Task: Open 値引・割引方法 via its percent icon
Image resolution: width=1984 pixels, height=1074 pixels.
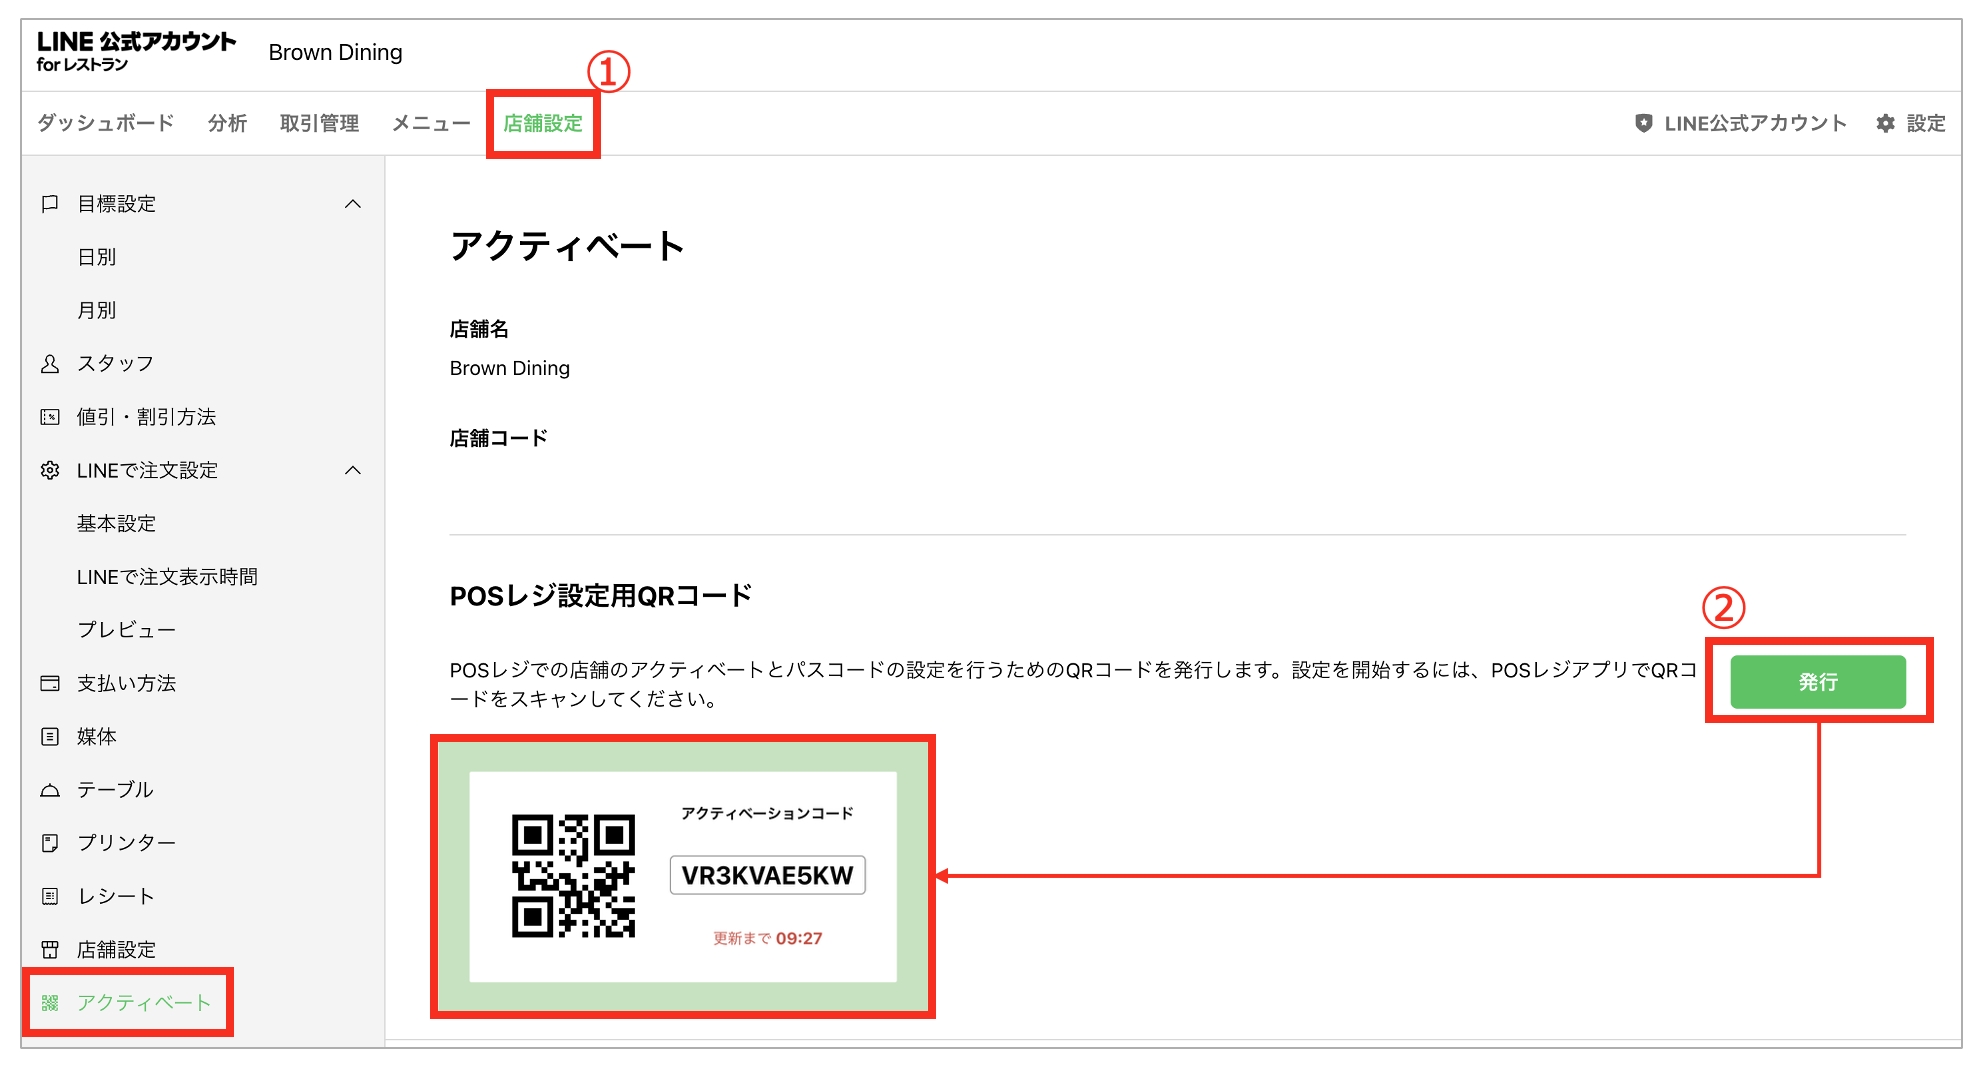Action: pyautogui.click(x=49, y=417)
